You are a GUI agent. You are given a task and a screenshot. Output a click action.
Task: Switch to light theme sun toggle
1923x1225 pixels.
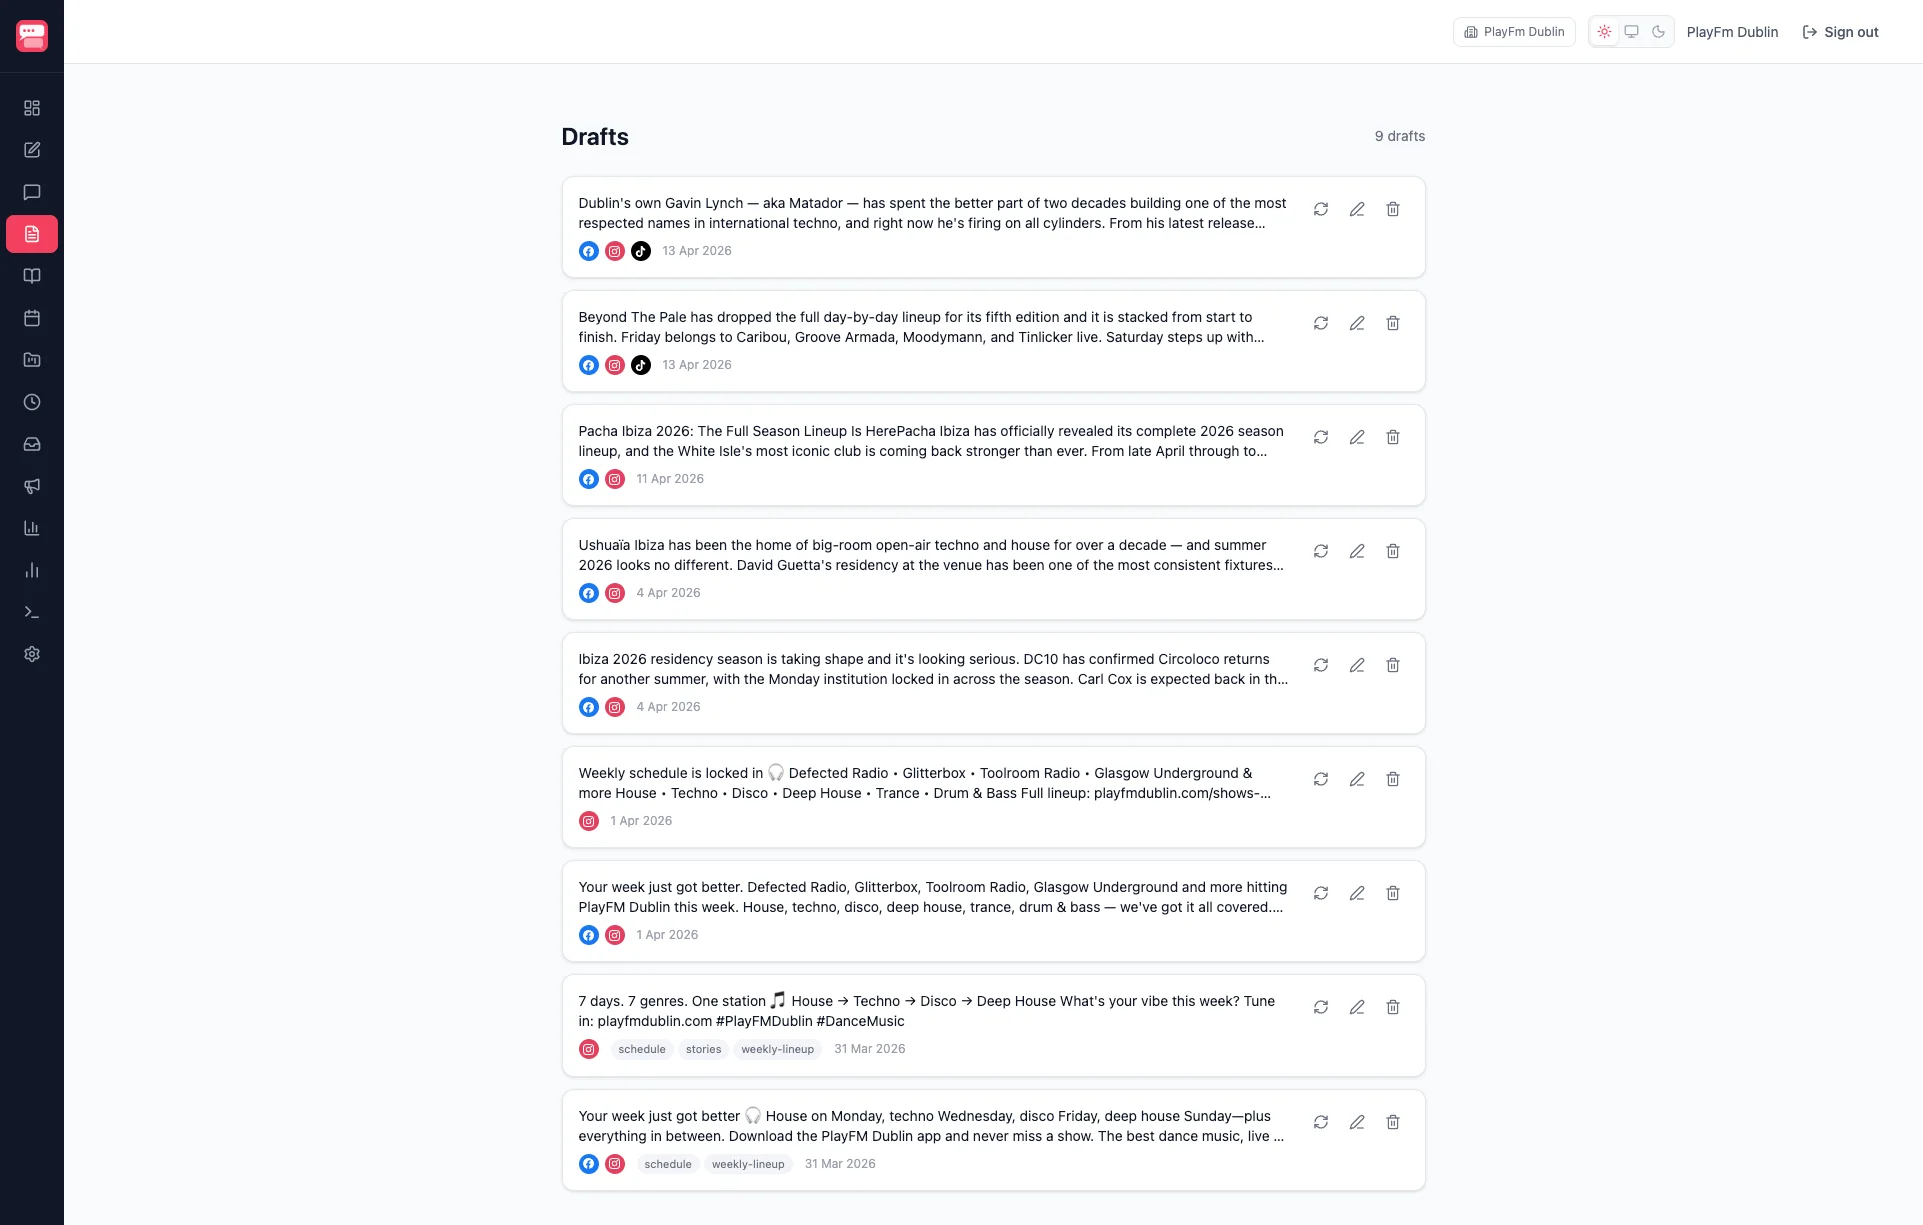coord(1604,32)
